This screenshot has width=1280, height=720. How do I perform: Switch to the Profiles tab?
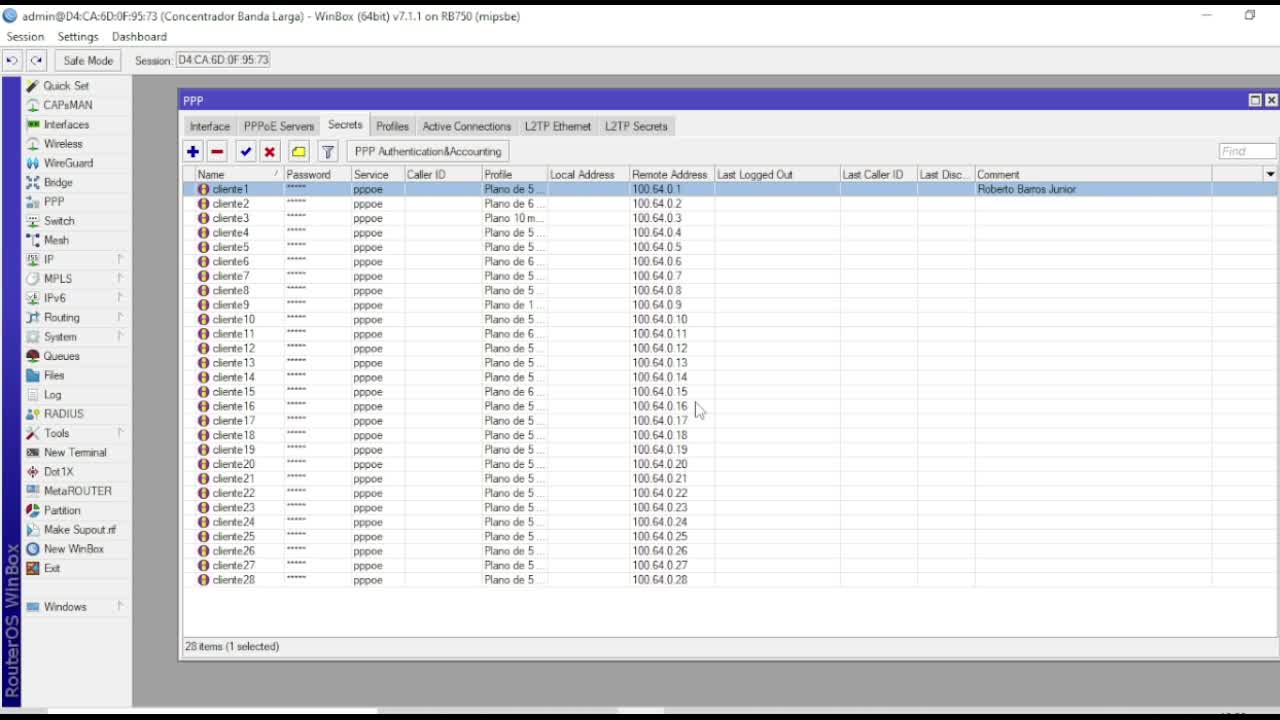click(x=392, y=126)
